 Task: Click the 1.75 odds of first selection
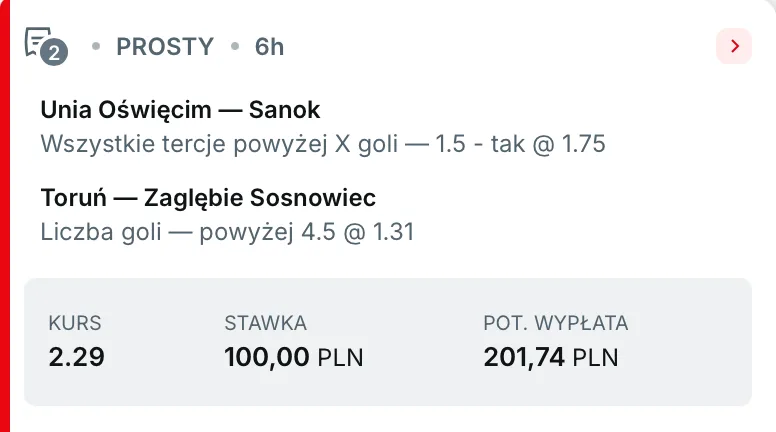584,144
